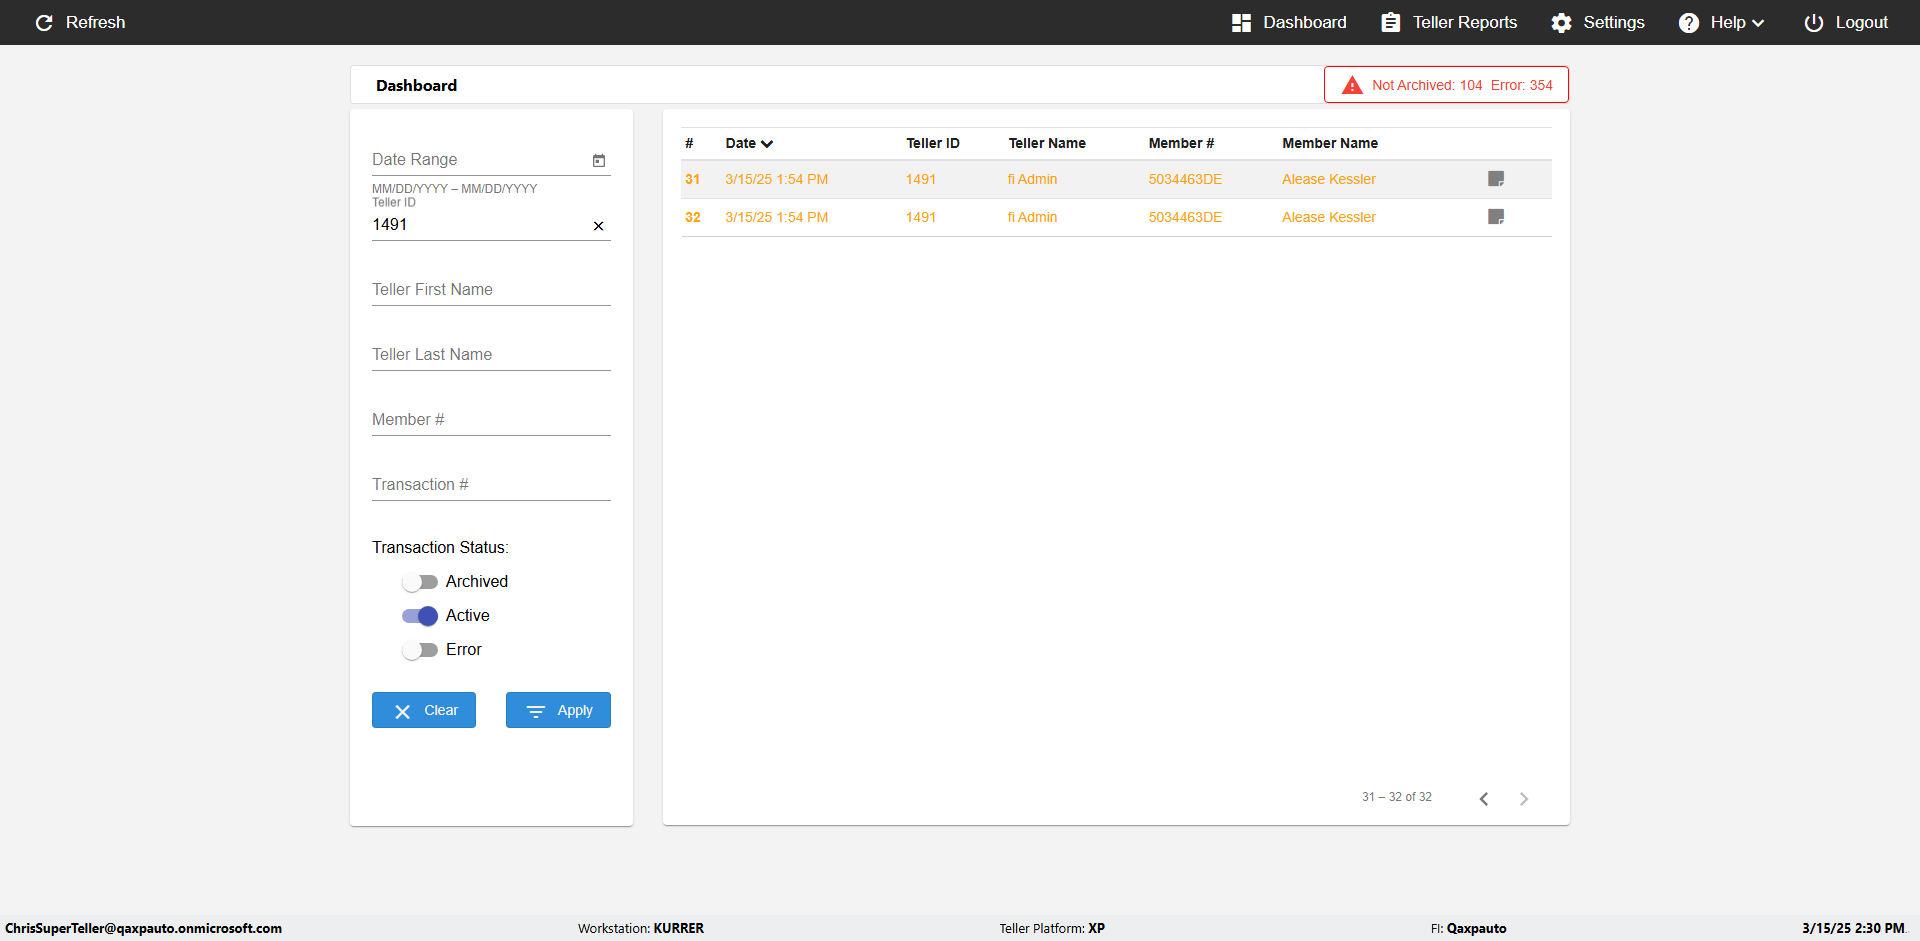This screenshot has height=941, width=1920.
Task: Click Alease Kessler in row 31
Action: (1329, 179)
